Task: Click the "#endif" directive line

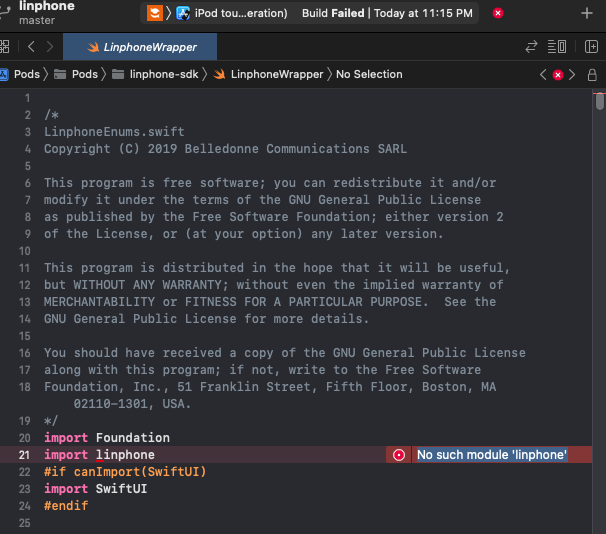Action: click(x=66, y=506)
